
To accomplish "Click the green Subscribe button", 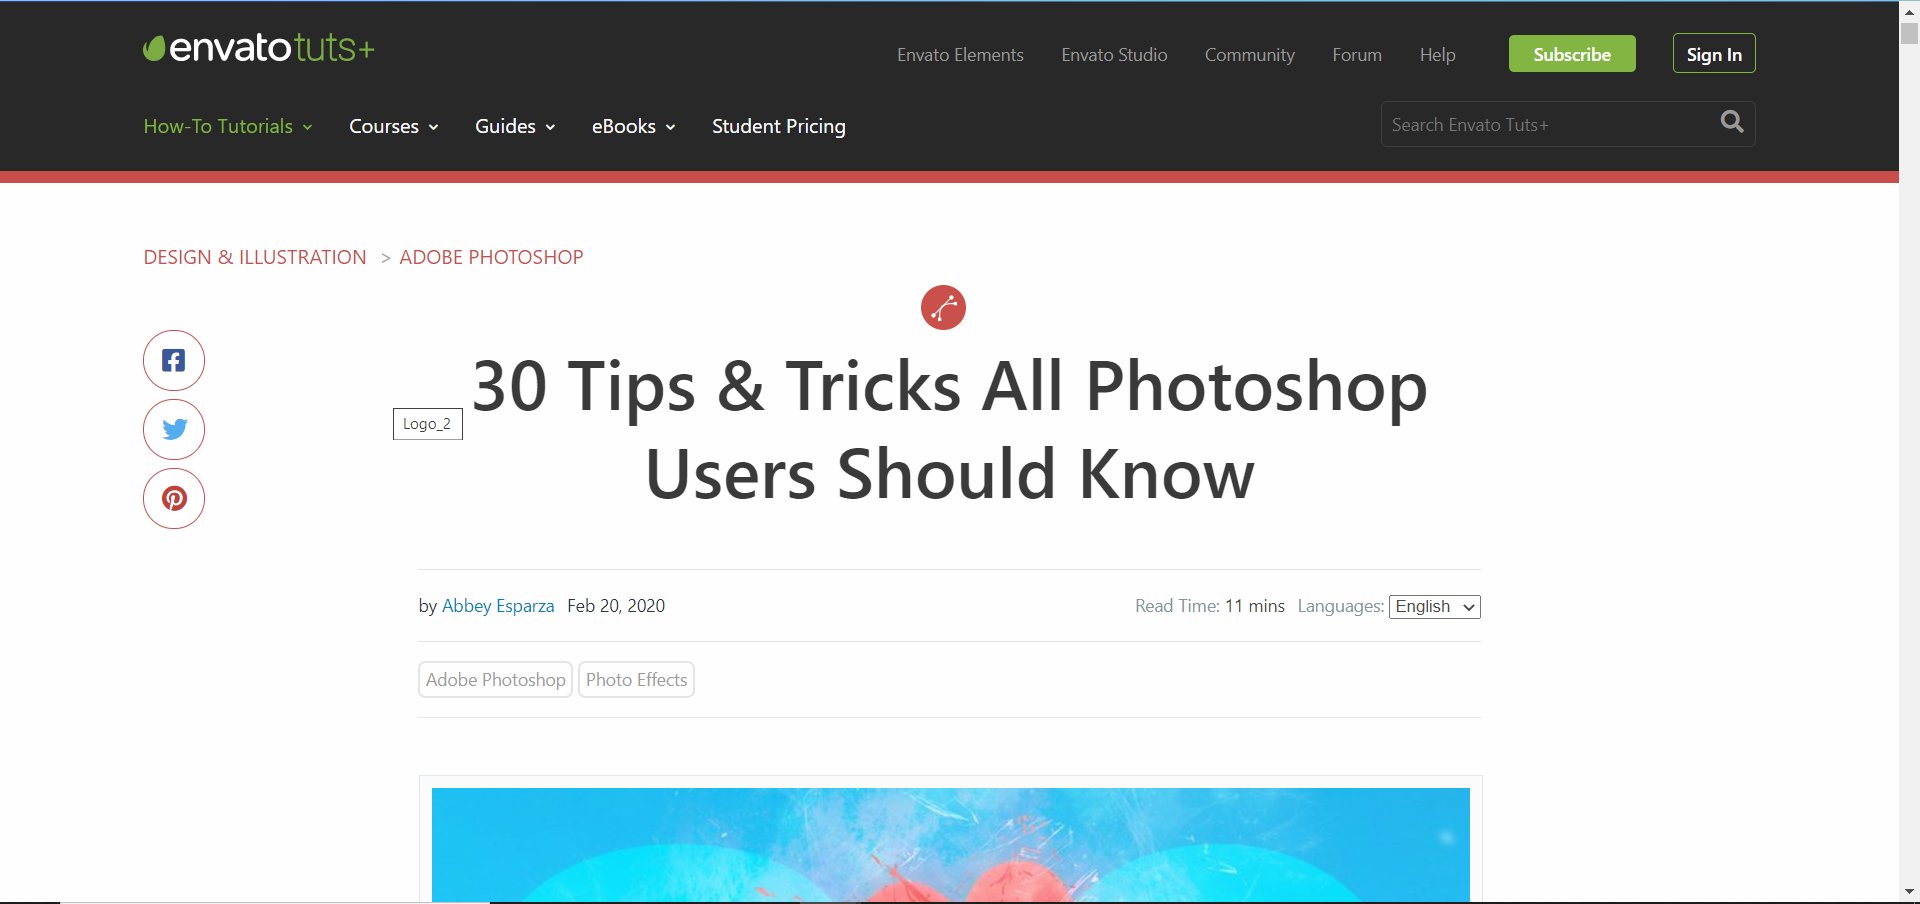I will [1572, 54].
